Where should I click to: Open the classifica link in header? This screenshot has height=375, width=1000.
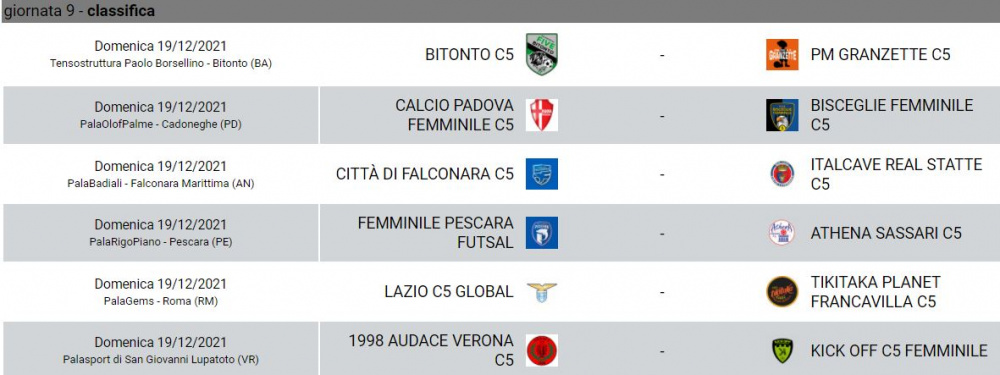point(121,11)
